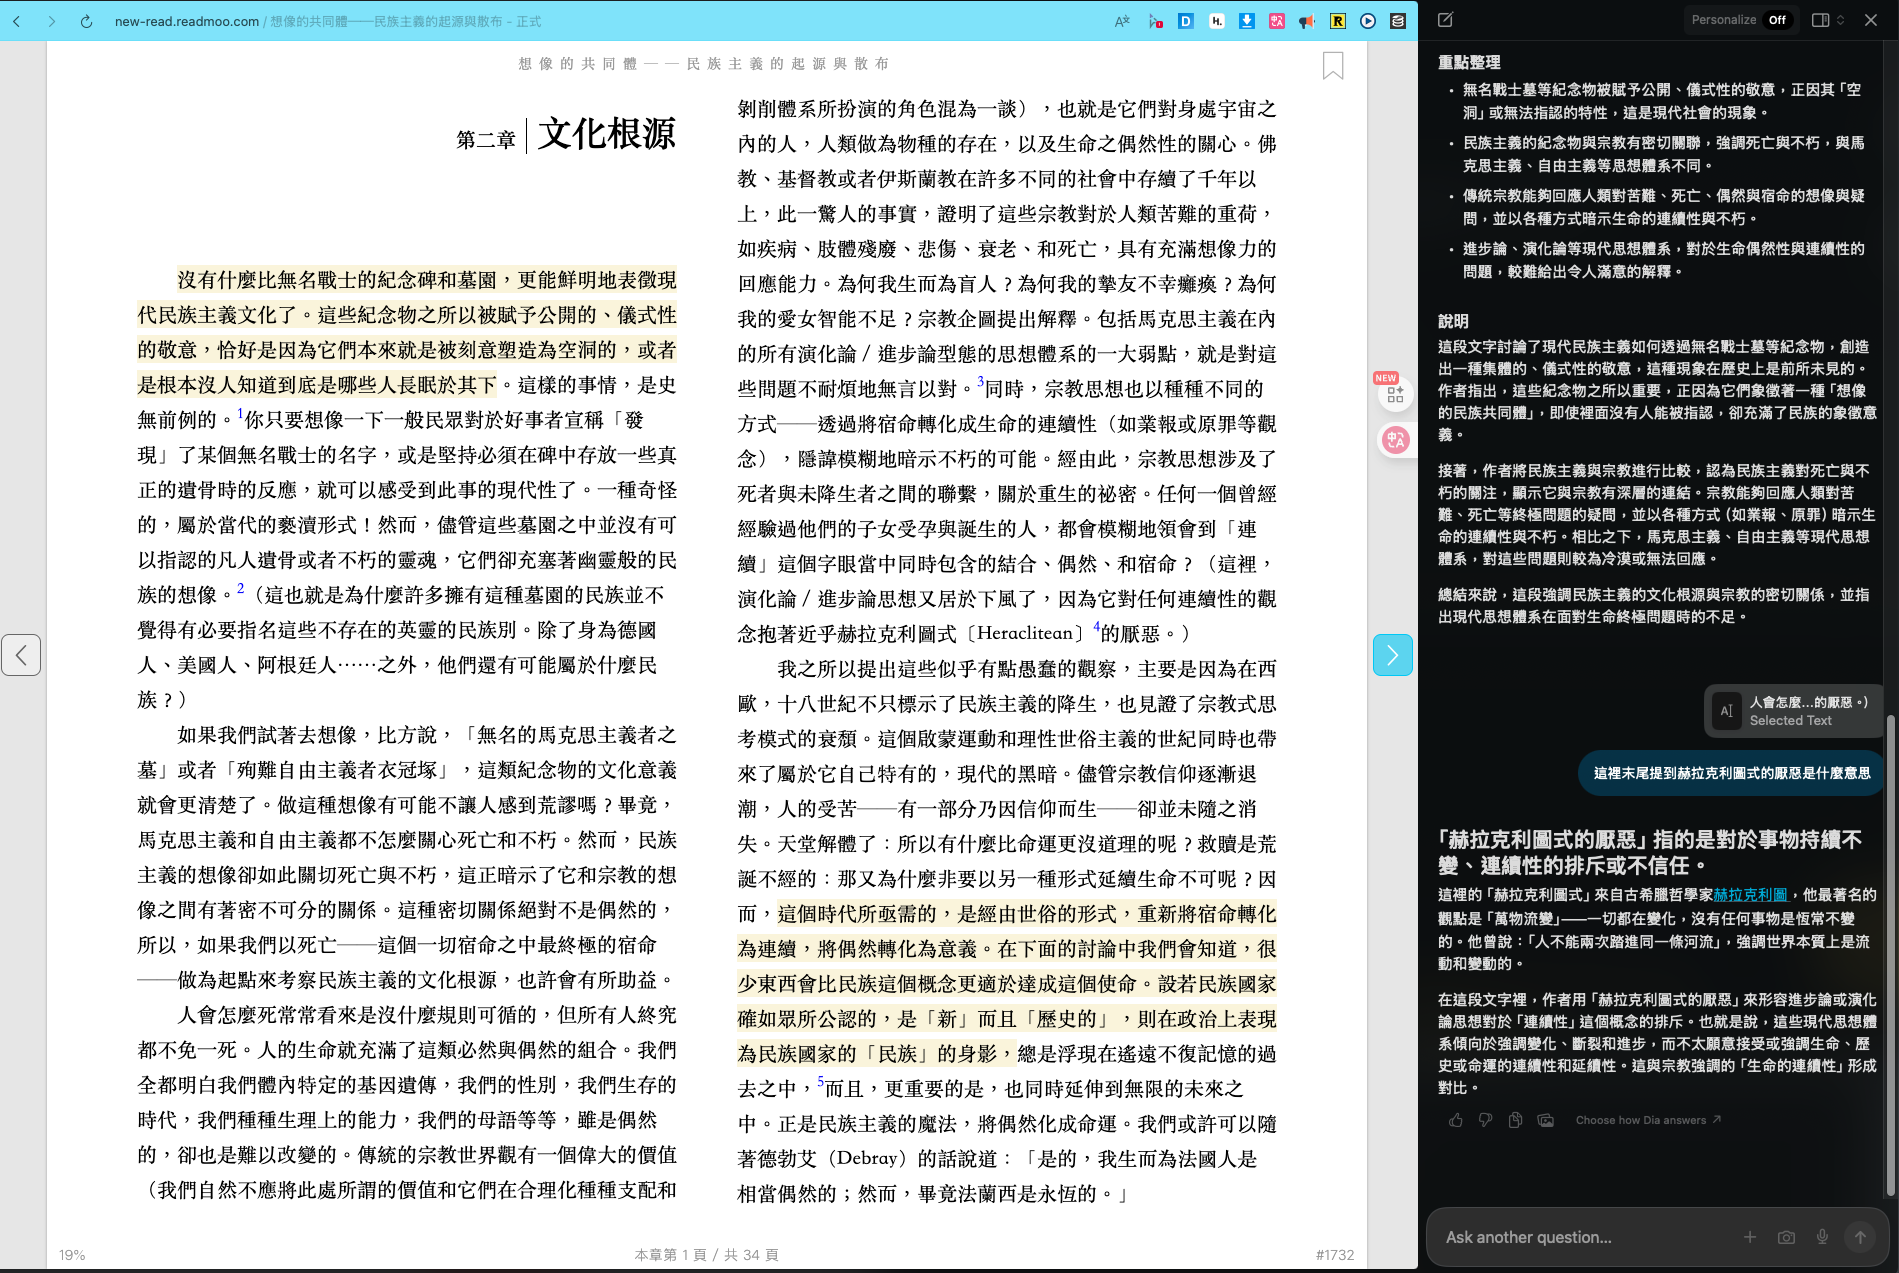The image size is (1899, 1273).
Task: Bookmark this page with the ribbon icon
Action: click(1333, 66)
